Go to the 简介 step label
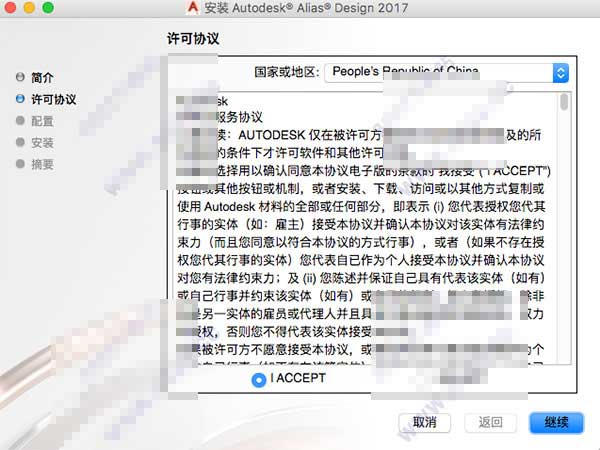 42,78
